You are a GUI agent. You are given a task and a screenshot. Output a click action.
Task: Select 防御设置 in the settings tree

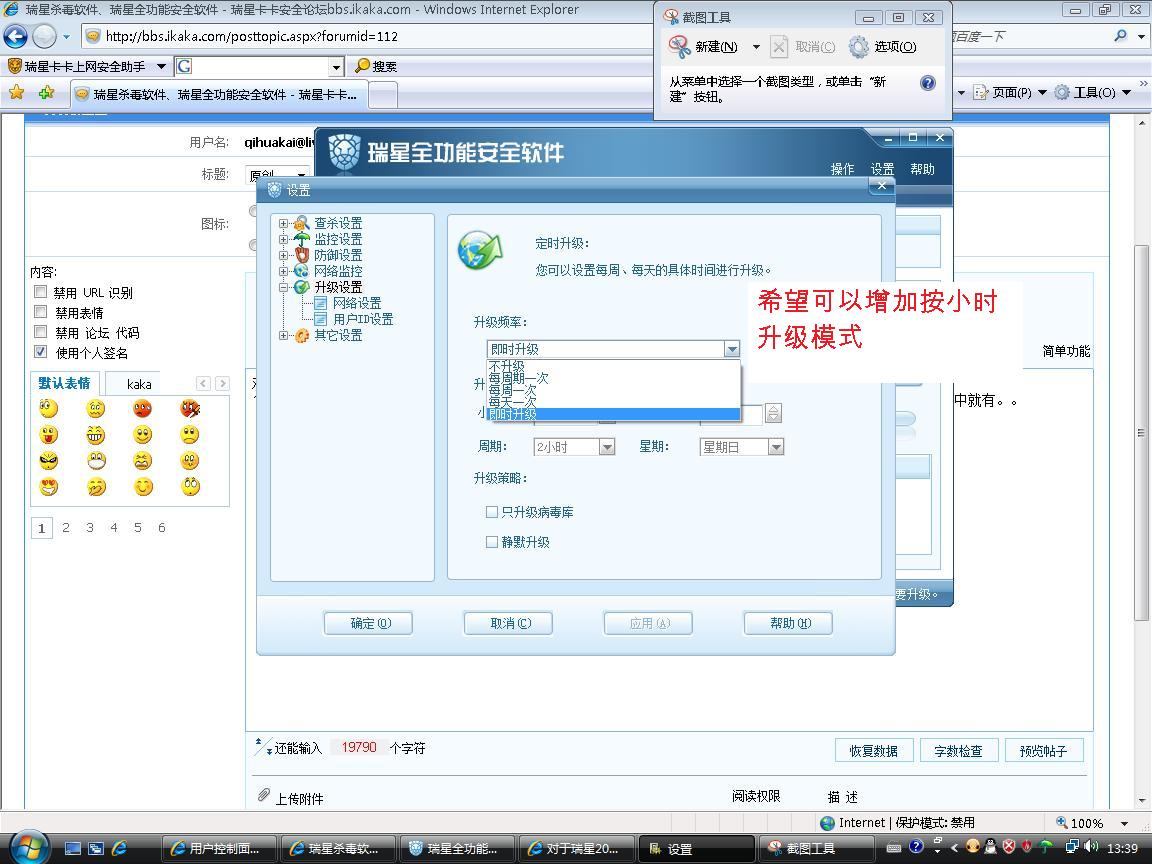(338, 256)
